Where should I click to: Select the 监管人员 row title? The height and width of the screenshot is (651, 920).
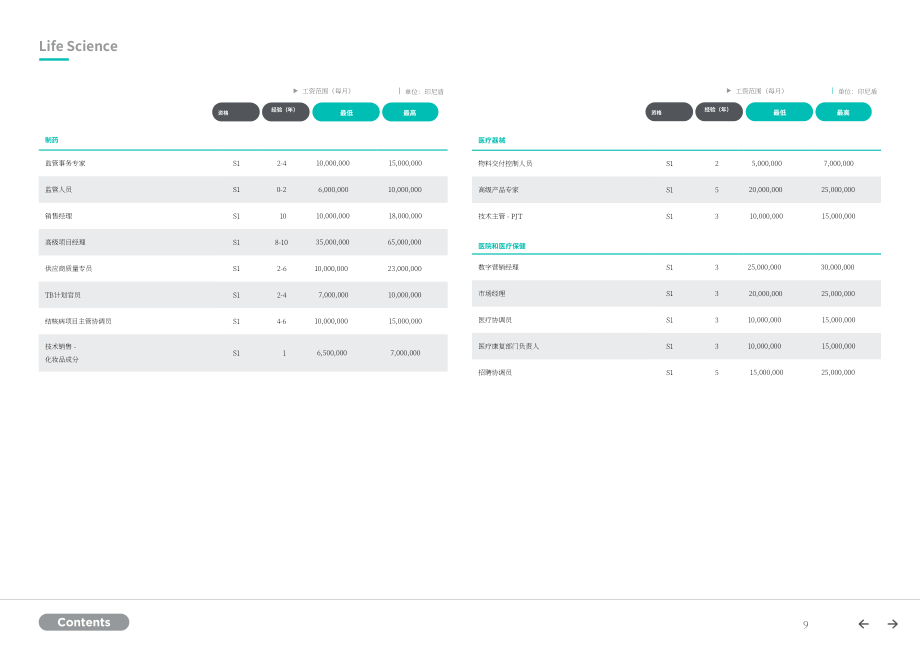[x=59, y=189]
